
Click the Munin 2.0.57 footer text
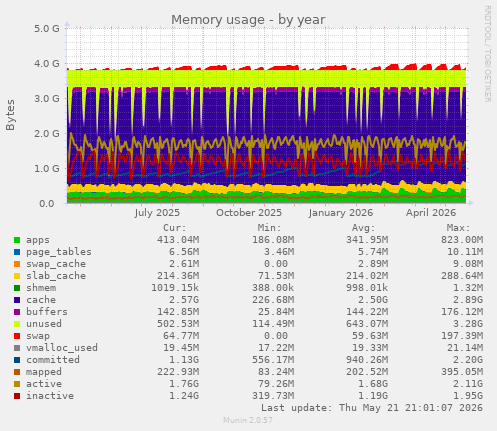coord(248,420)
